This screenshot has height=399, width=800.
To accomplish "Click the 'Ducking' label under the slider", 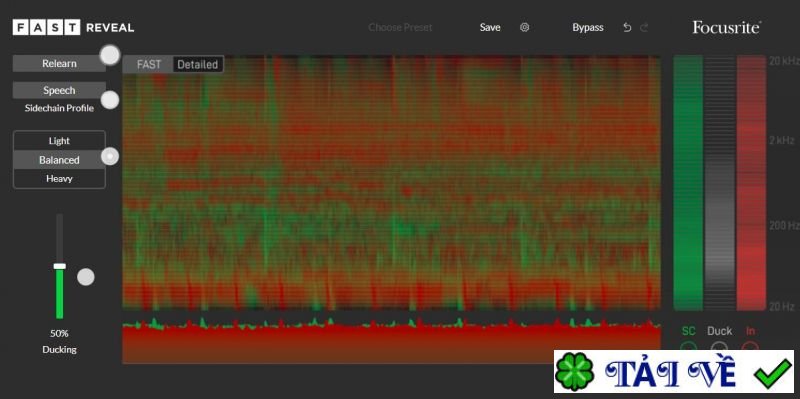I will pos(59,350).
